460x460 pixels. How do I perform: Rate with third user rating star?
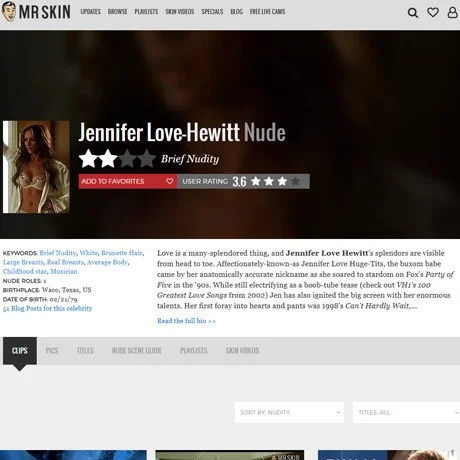point(282,181)
